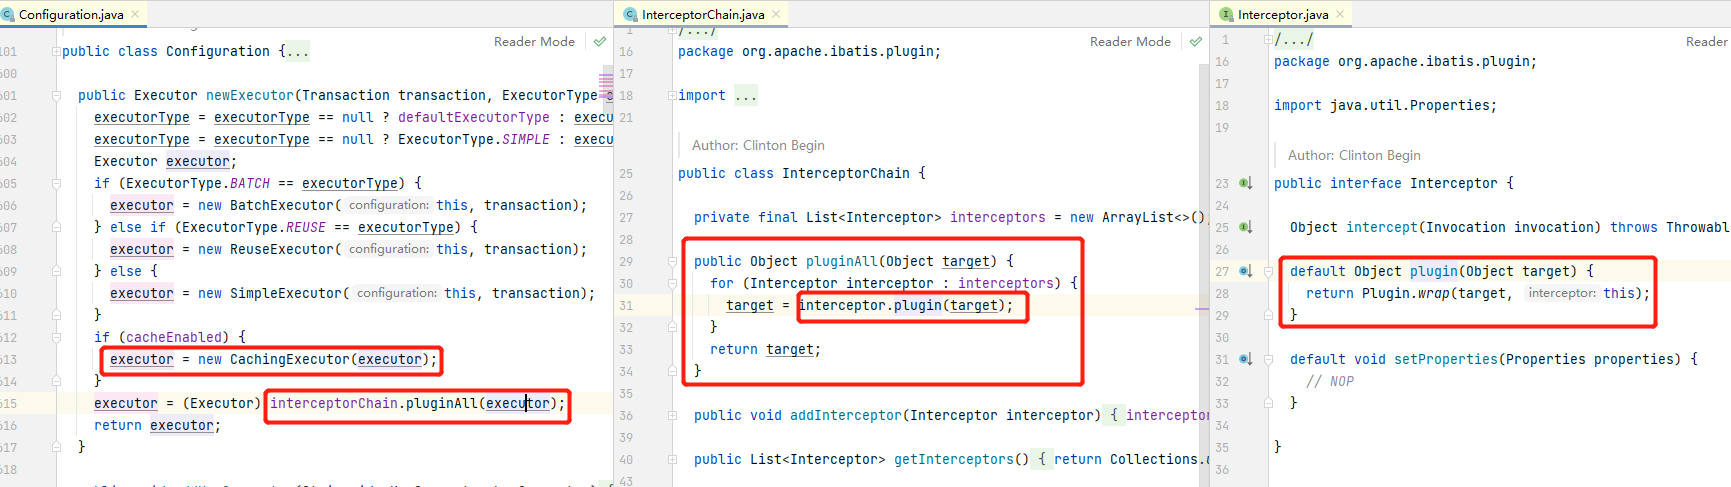Place the cursor on interceptorChain.pluginAll(executor) call
1731x487 pixels.
point(410,404)
